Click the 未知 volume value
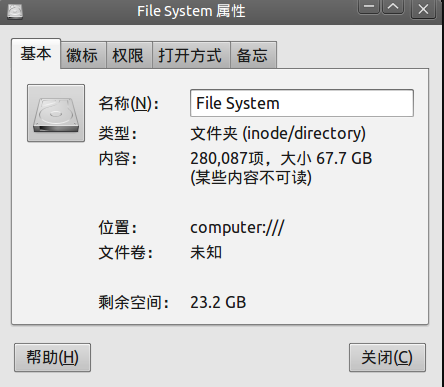 206,252
